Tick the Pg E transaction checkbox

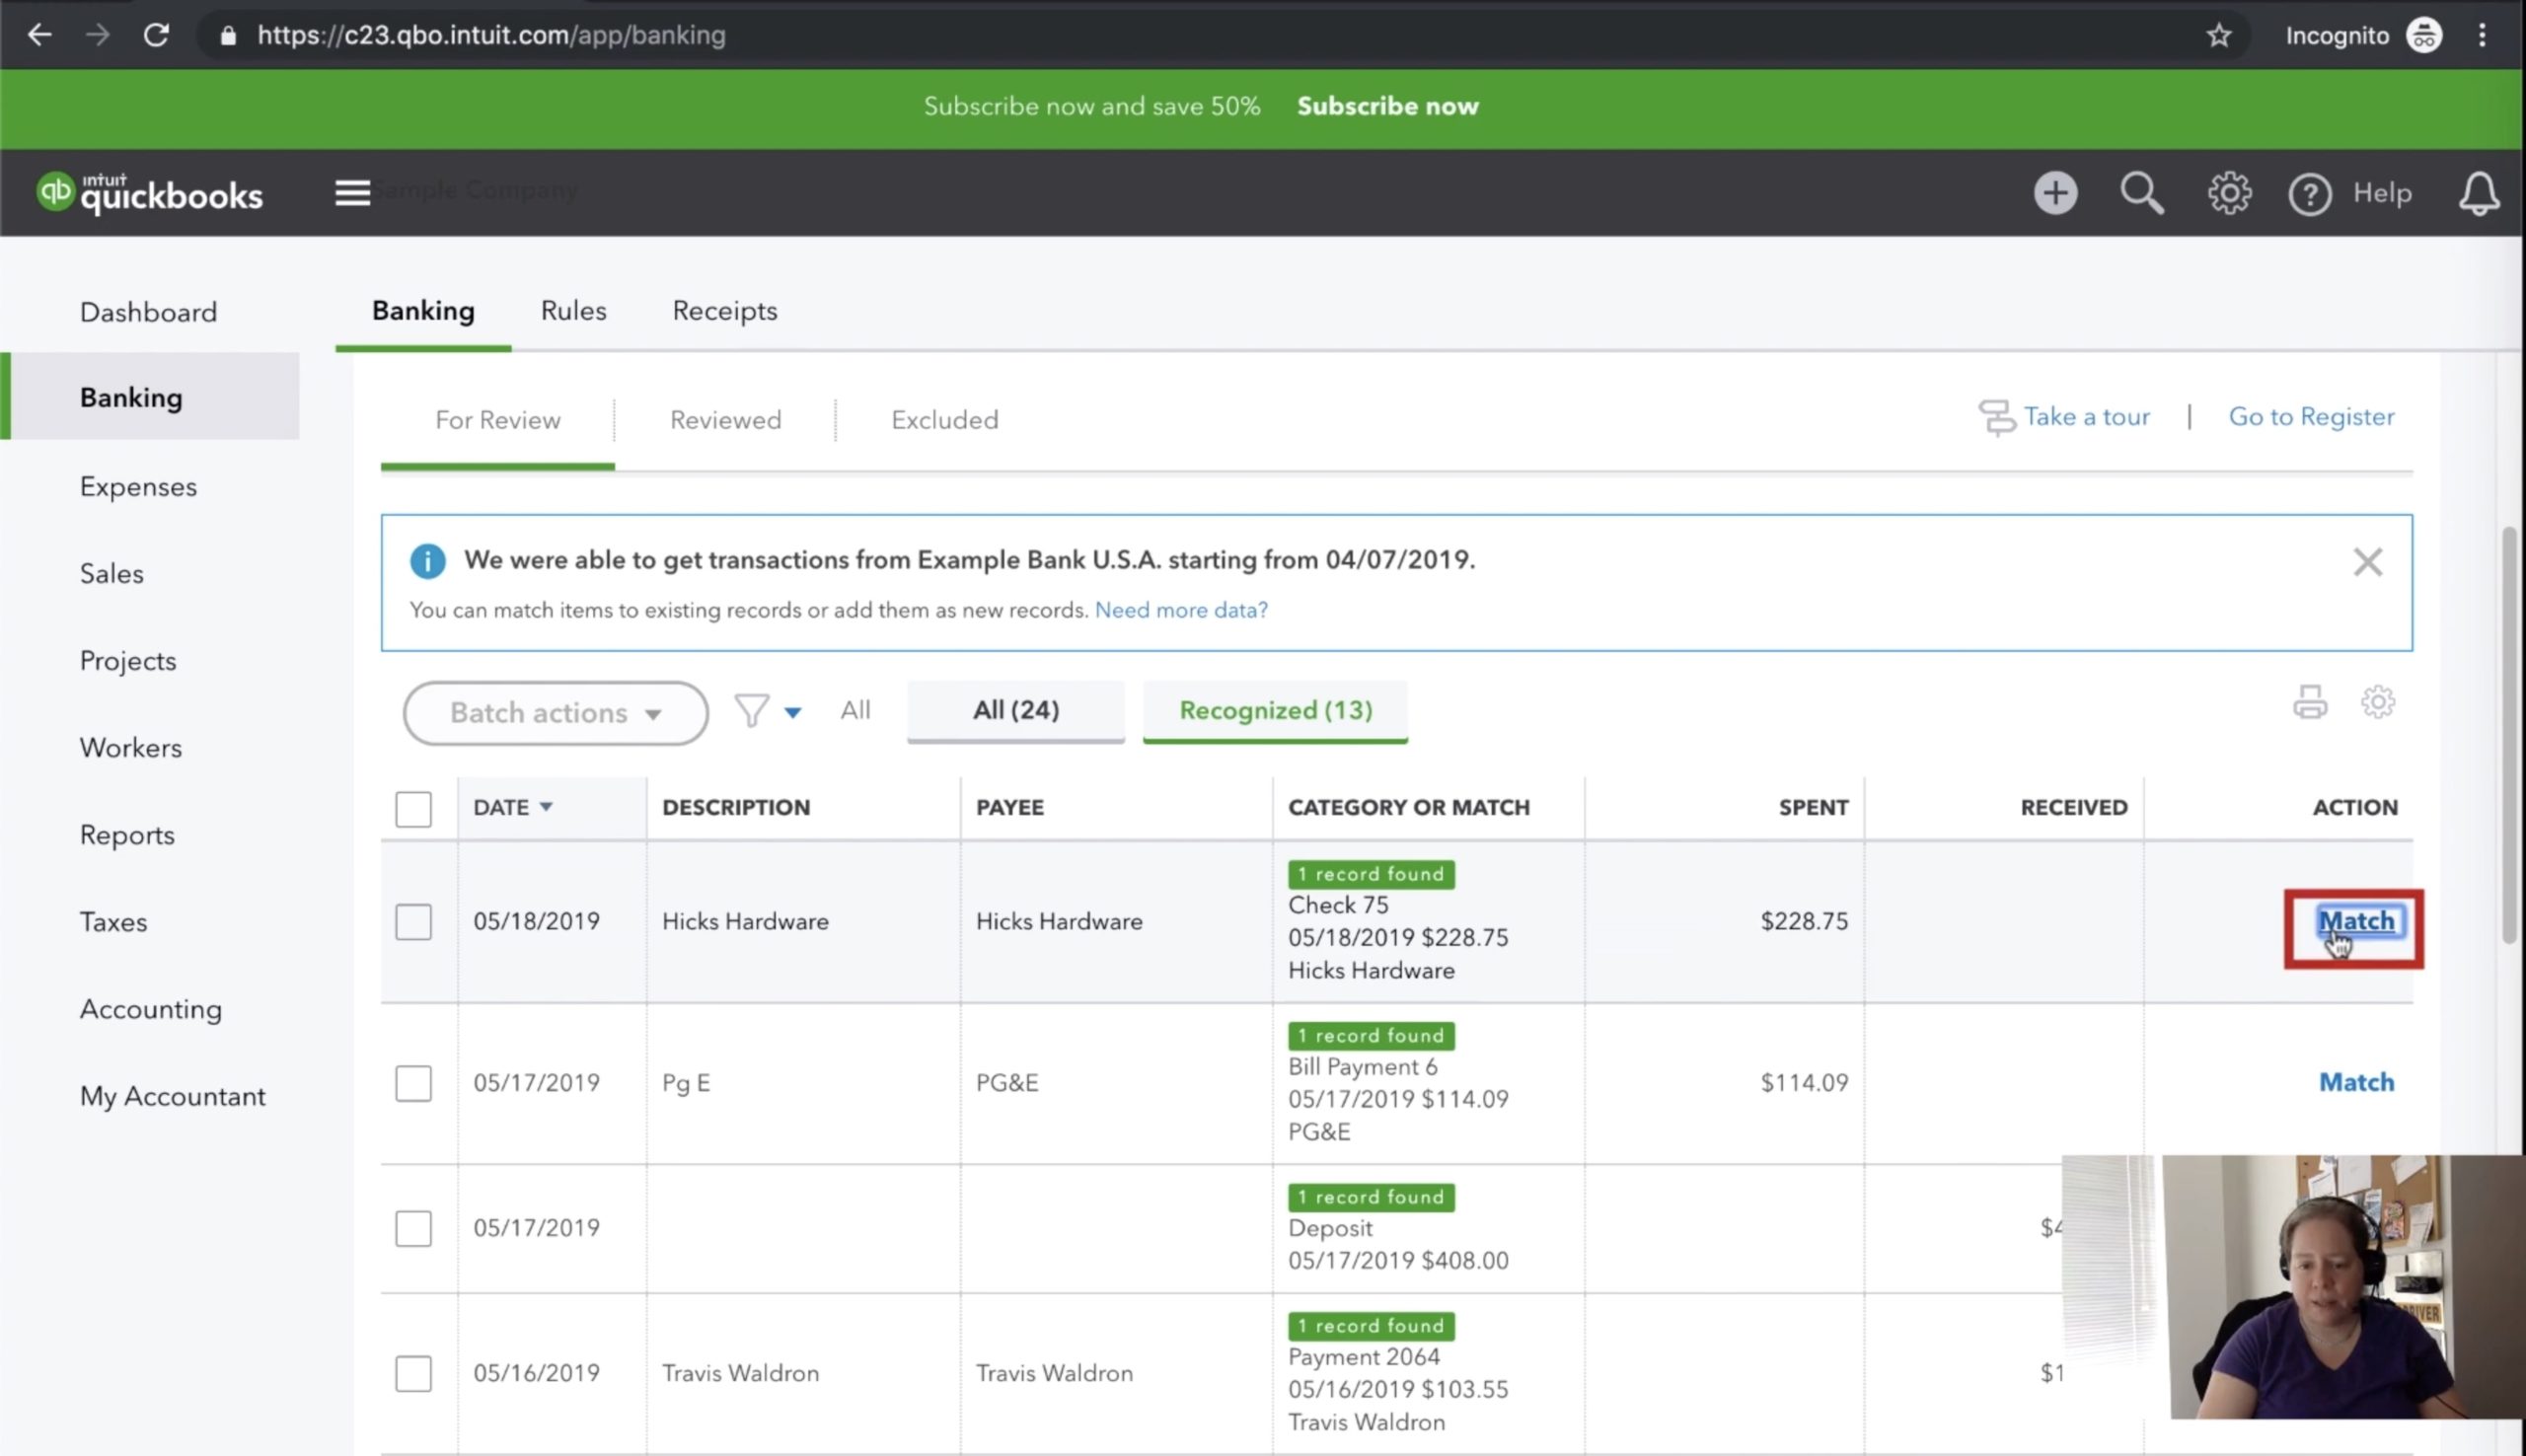click(x=413, y=1083)
